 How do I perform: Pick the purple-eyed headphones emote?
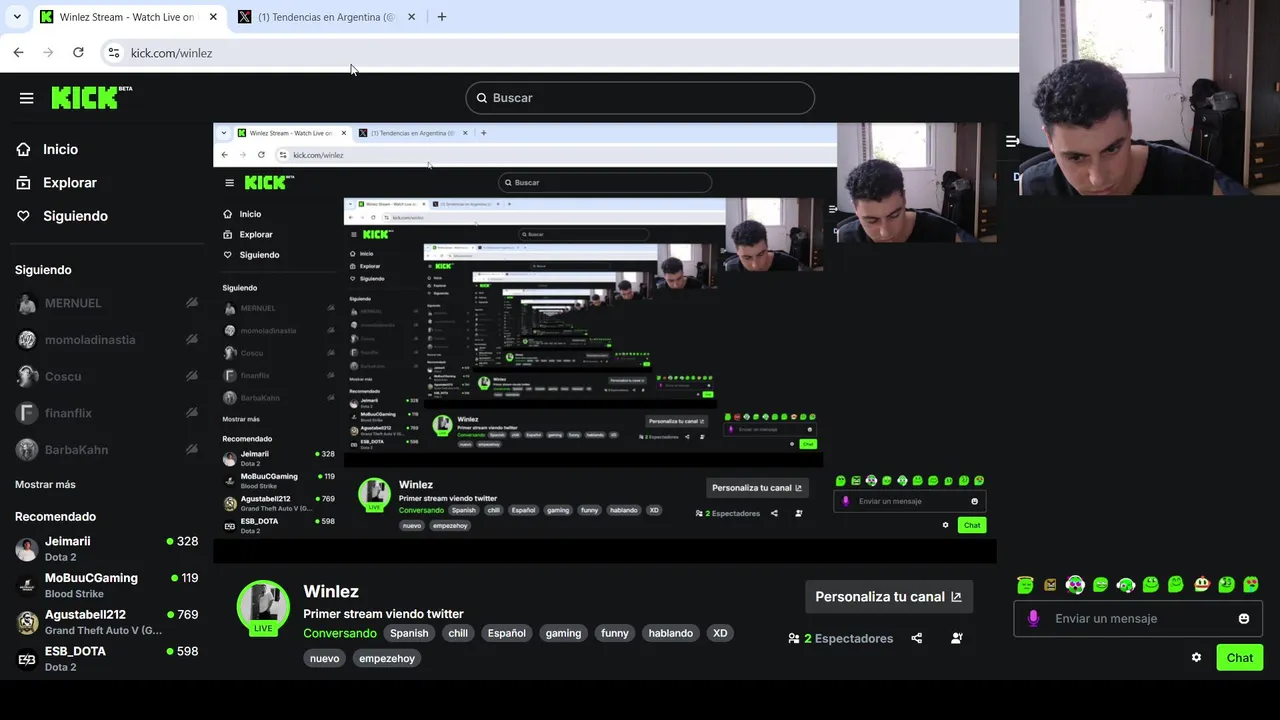[x=1075, y=585]
